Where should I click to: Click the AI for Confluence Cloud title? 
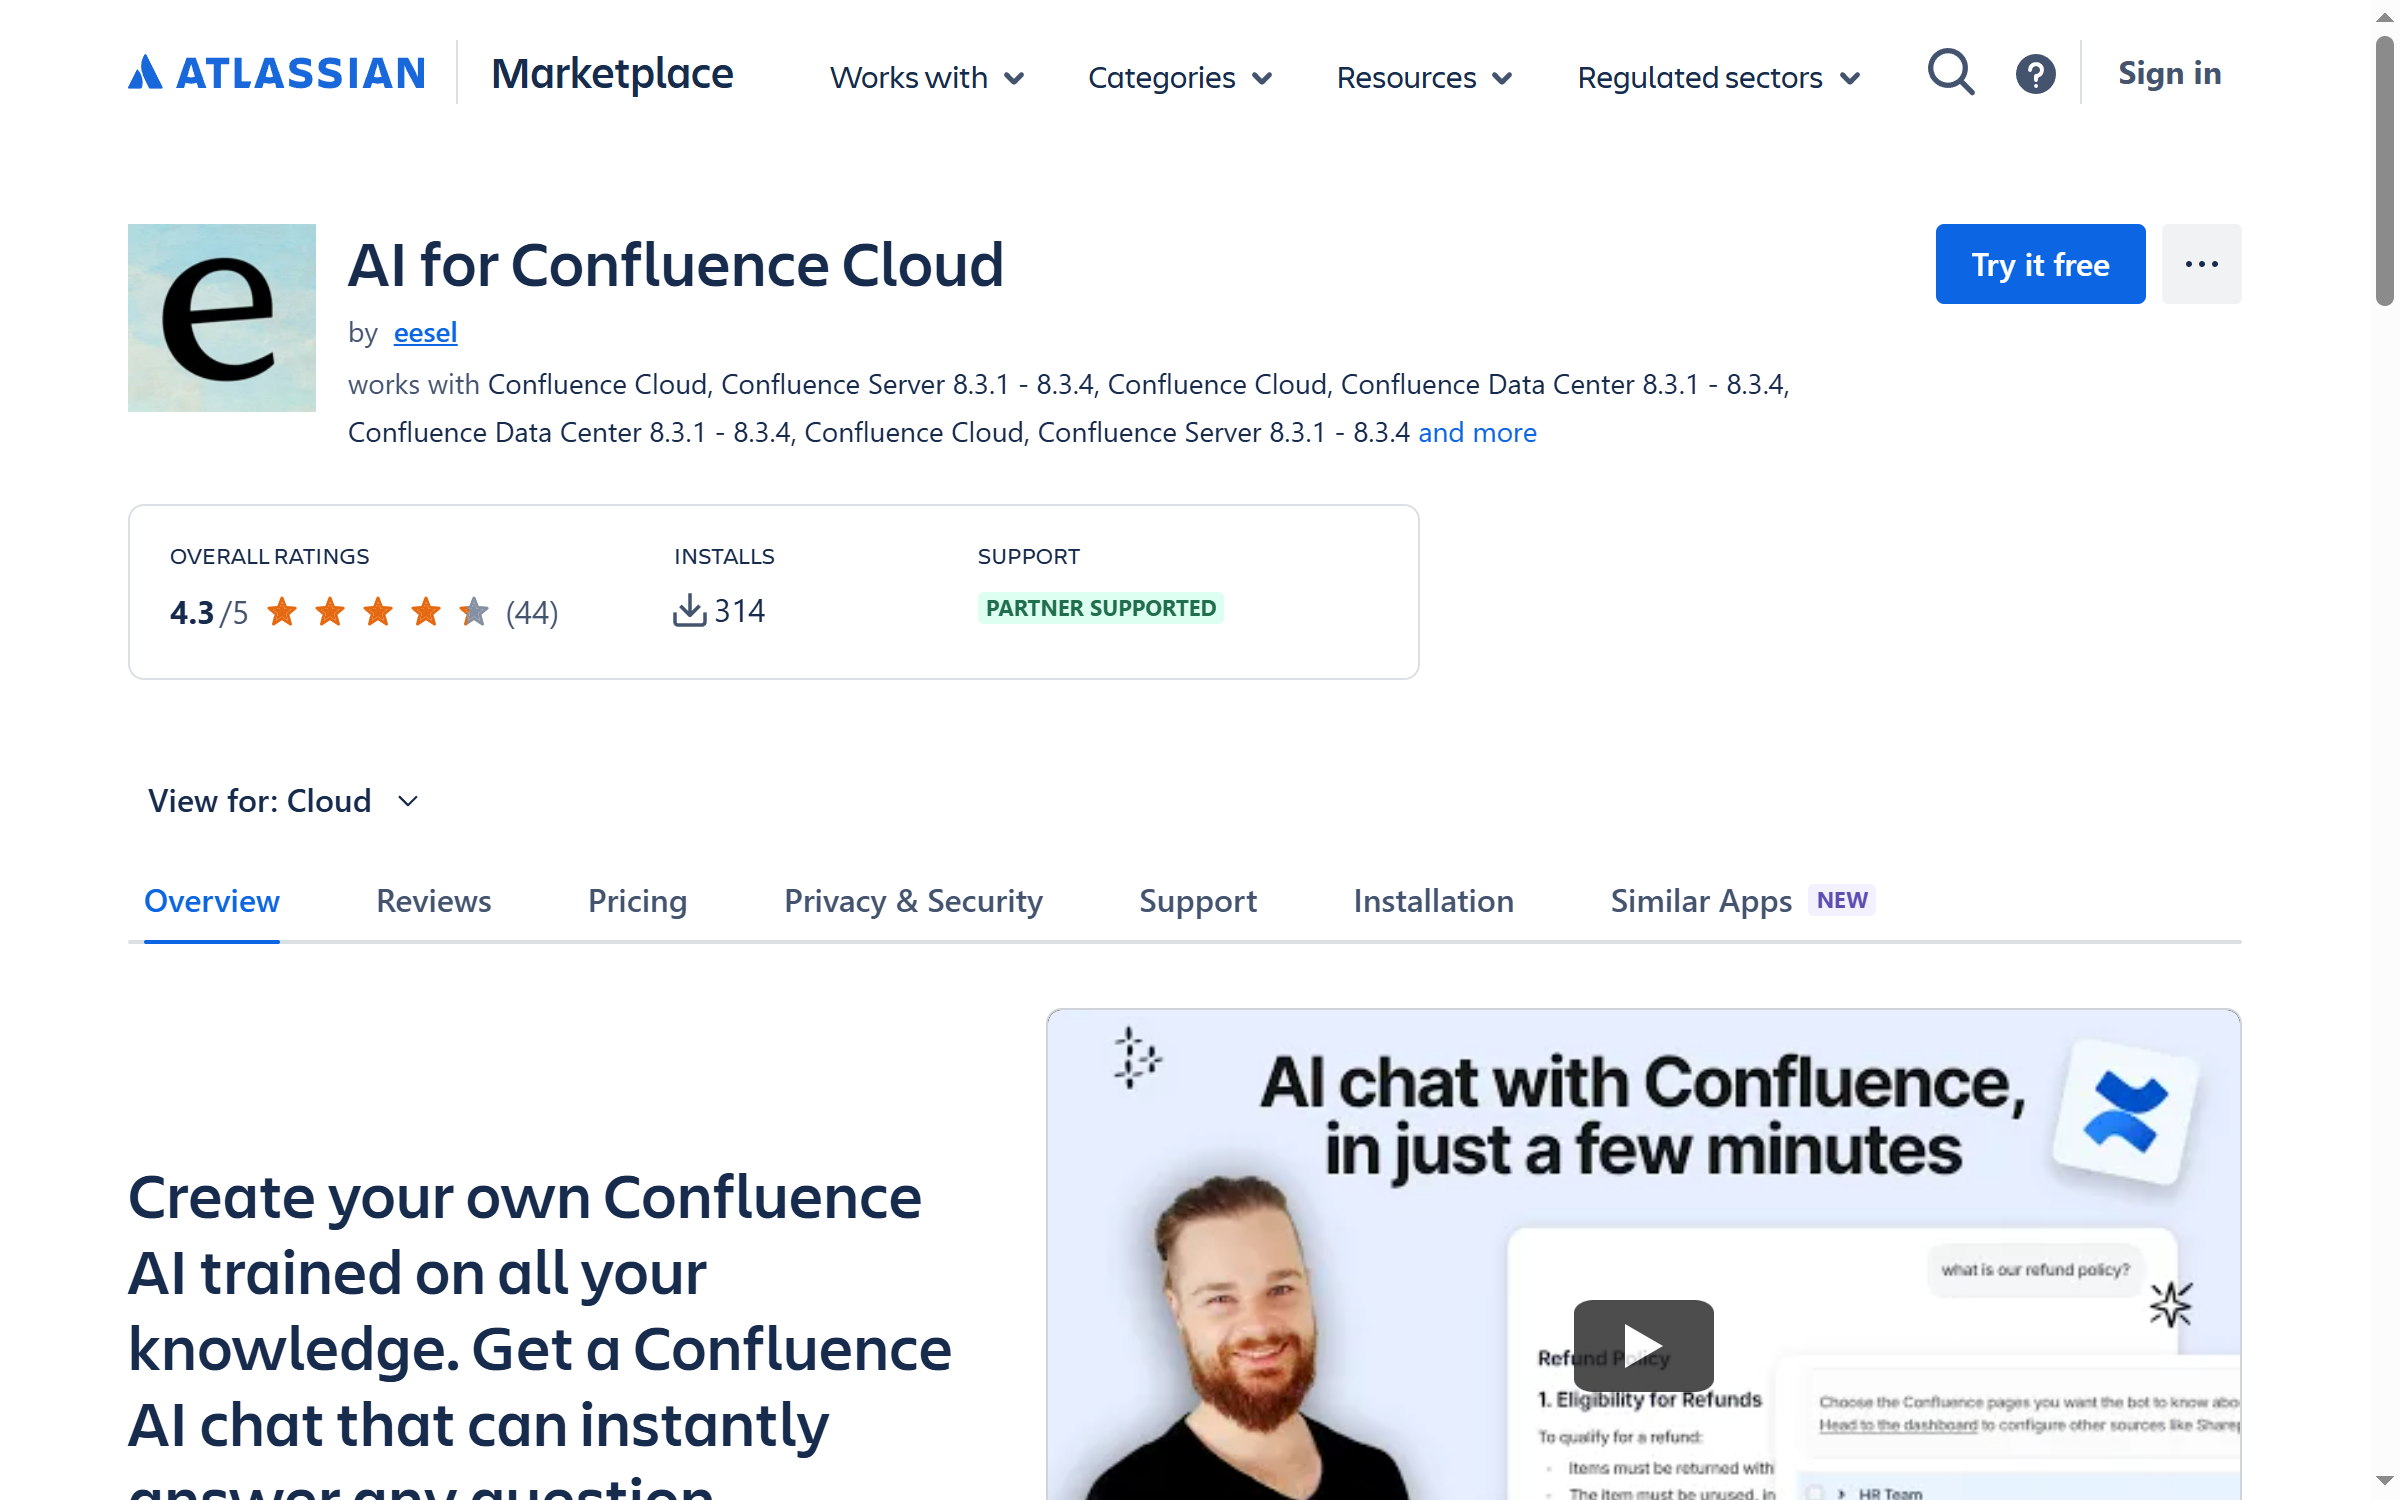(675, 265)
